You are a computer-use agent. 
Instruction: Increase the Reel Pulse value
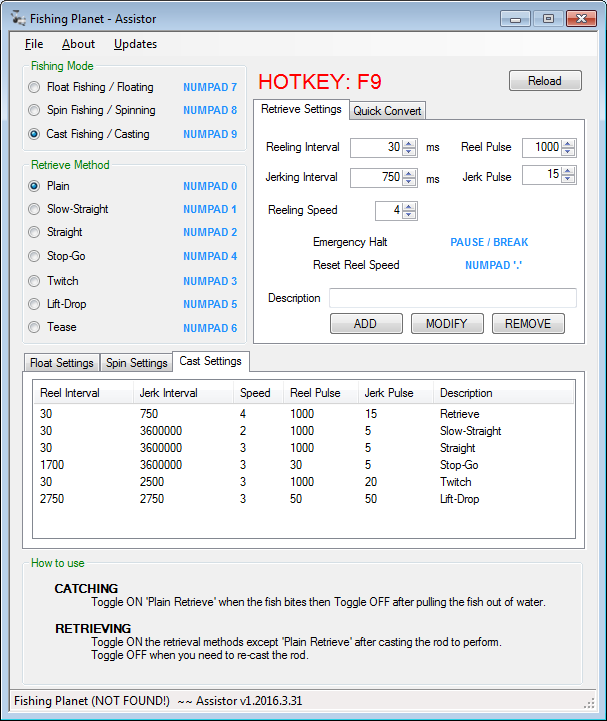[x=568, y=143]
